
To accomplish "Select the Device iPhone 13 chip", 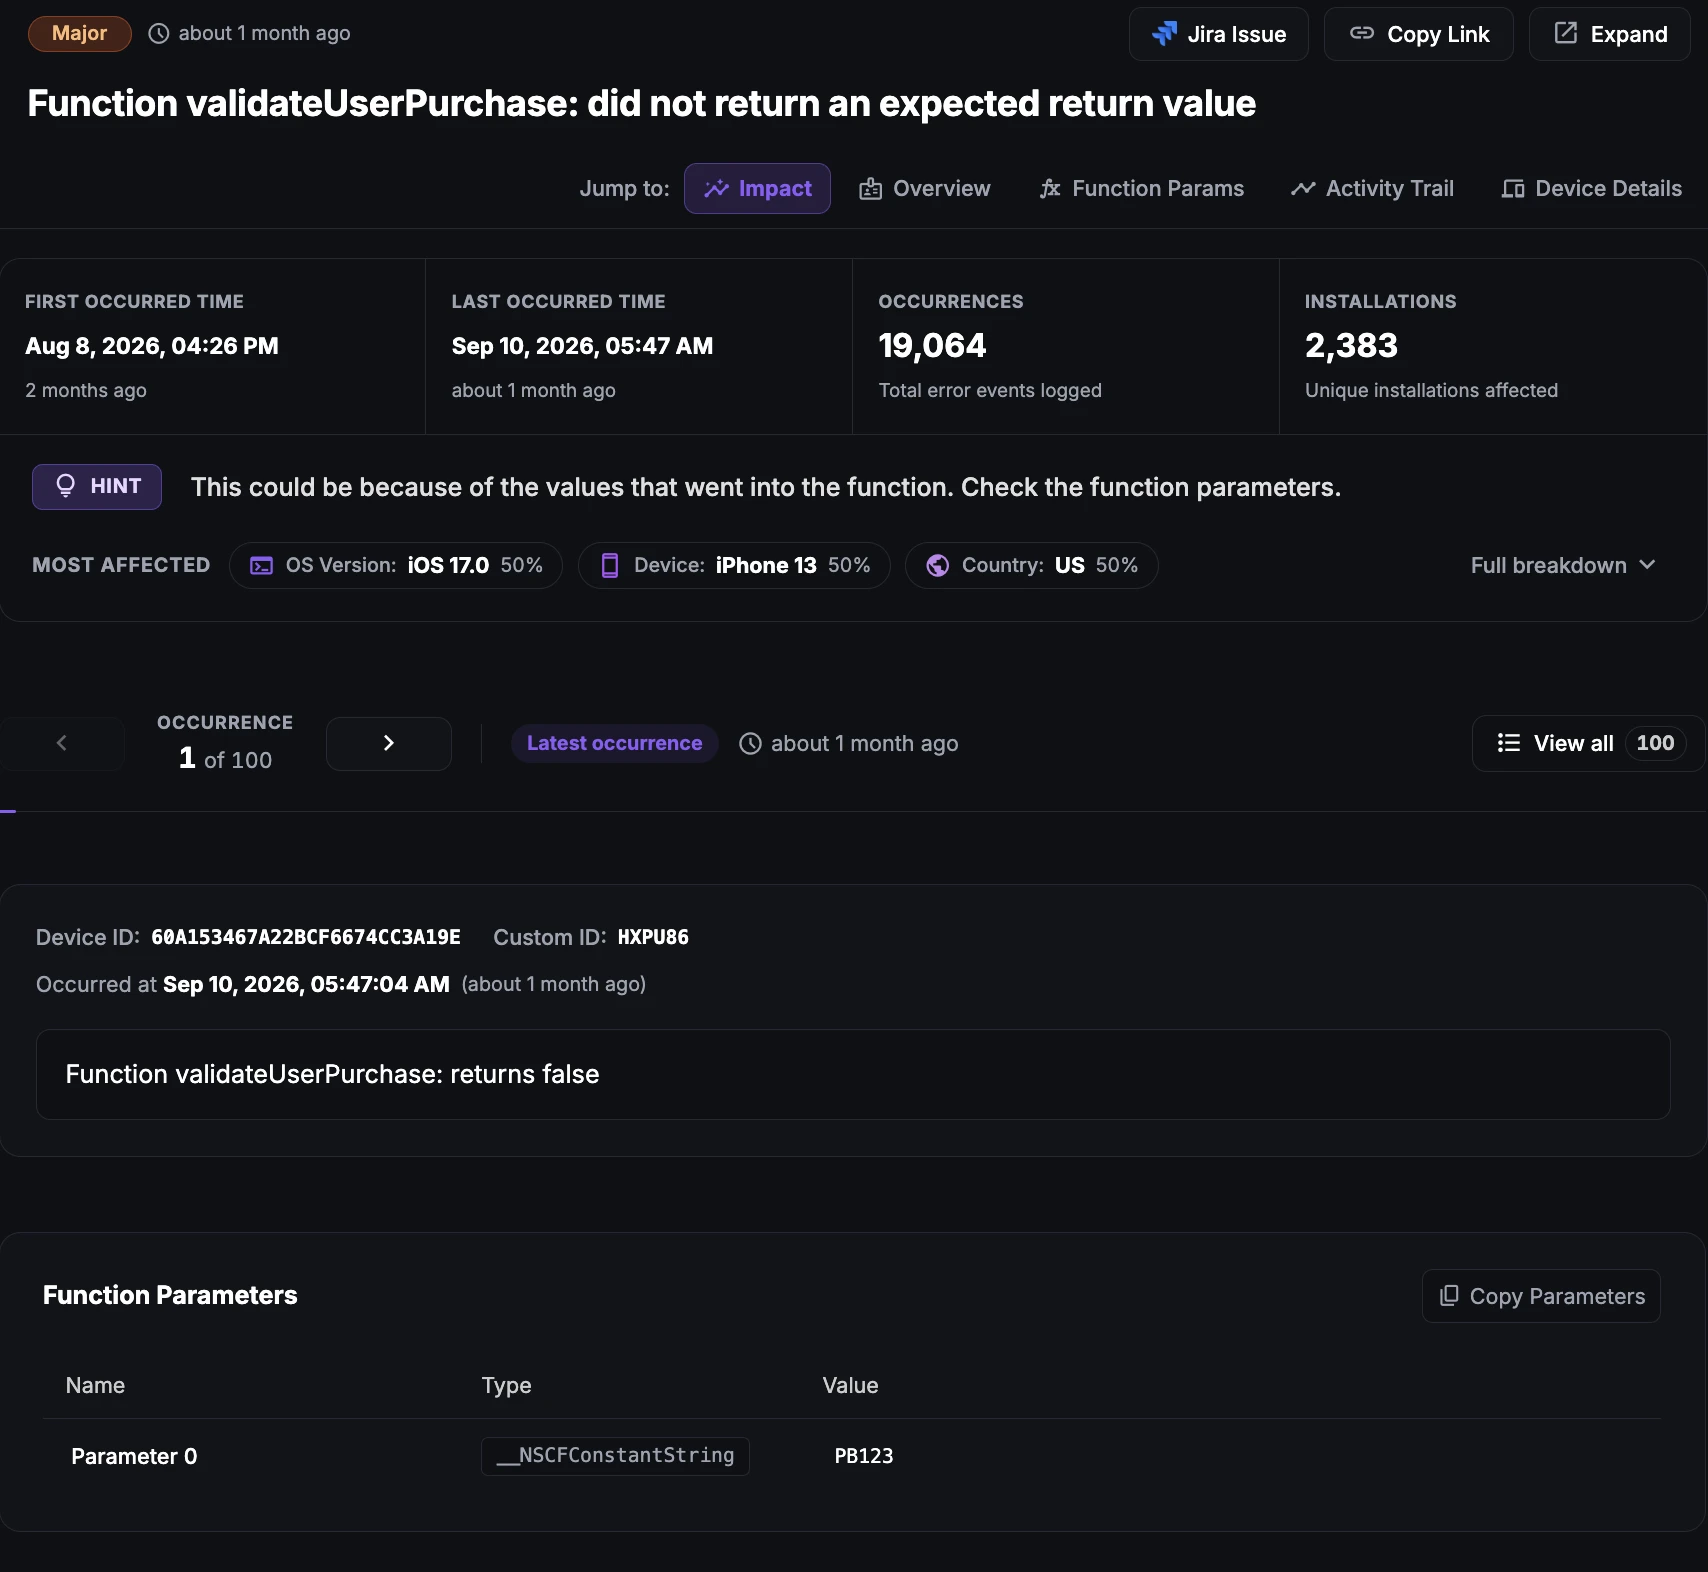I will pos(734,566).
